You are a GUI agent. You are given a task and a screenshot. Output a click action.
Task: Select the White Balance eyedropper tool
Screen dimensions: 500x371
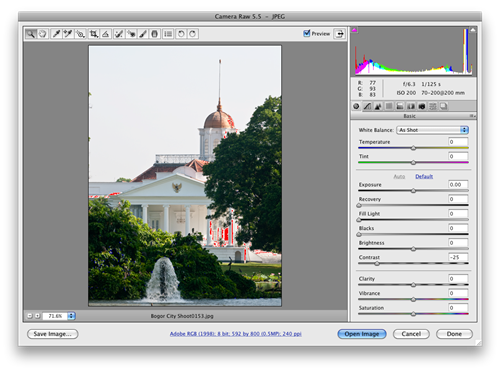tap(56, 34)
